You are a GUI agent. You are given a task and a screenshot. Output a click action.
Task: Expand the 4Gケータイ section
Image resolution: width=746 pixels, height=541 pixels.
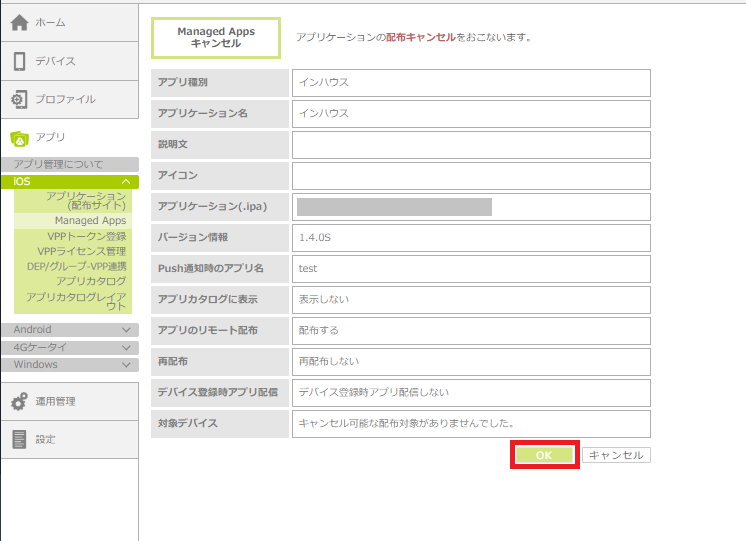click(x=126, y=347)
